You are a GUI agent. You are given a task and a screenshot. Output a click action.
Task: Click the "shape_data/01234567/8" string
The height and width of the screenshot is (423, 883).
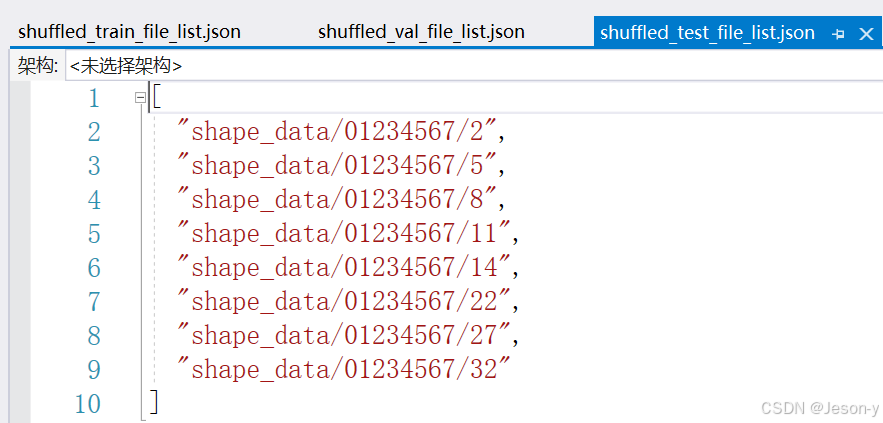pos(336,200)
